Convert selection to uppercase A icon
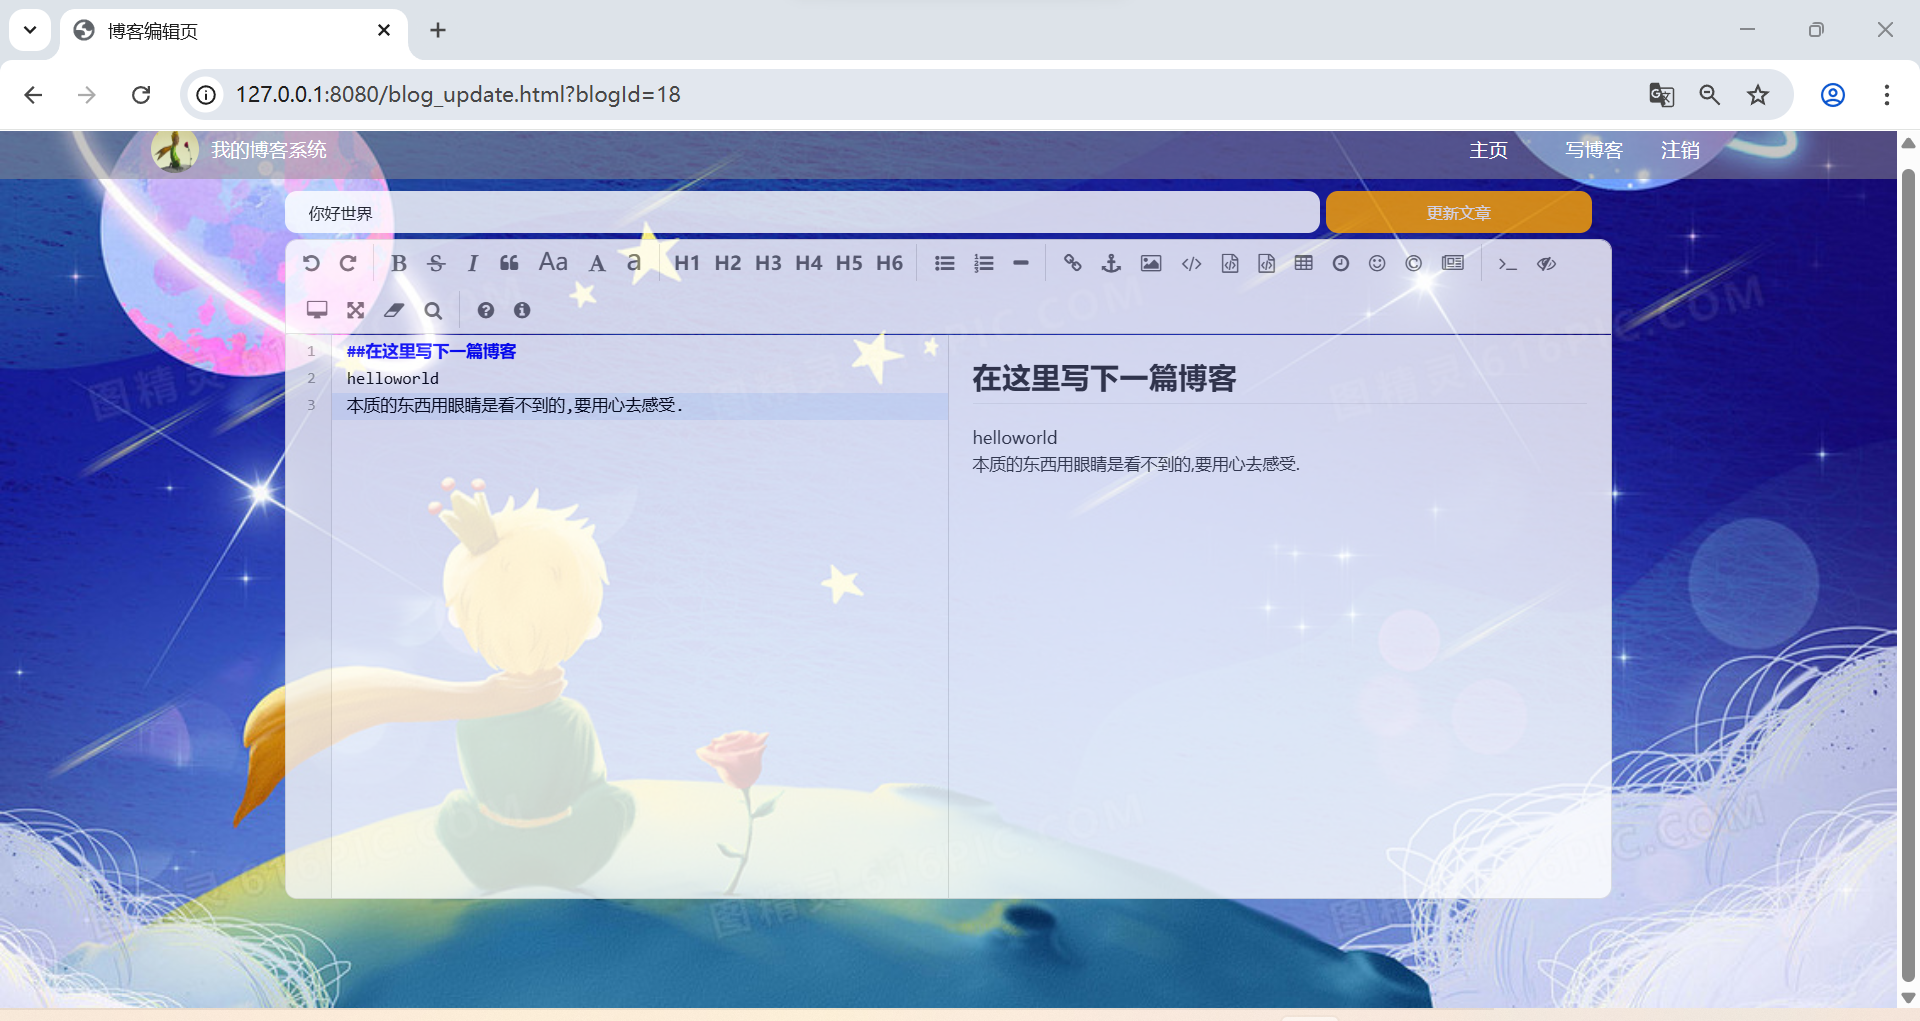Screen dimensions: 1920x1021 click(597, 263)
